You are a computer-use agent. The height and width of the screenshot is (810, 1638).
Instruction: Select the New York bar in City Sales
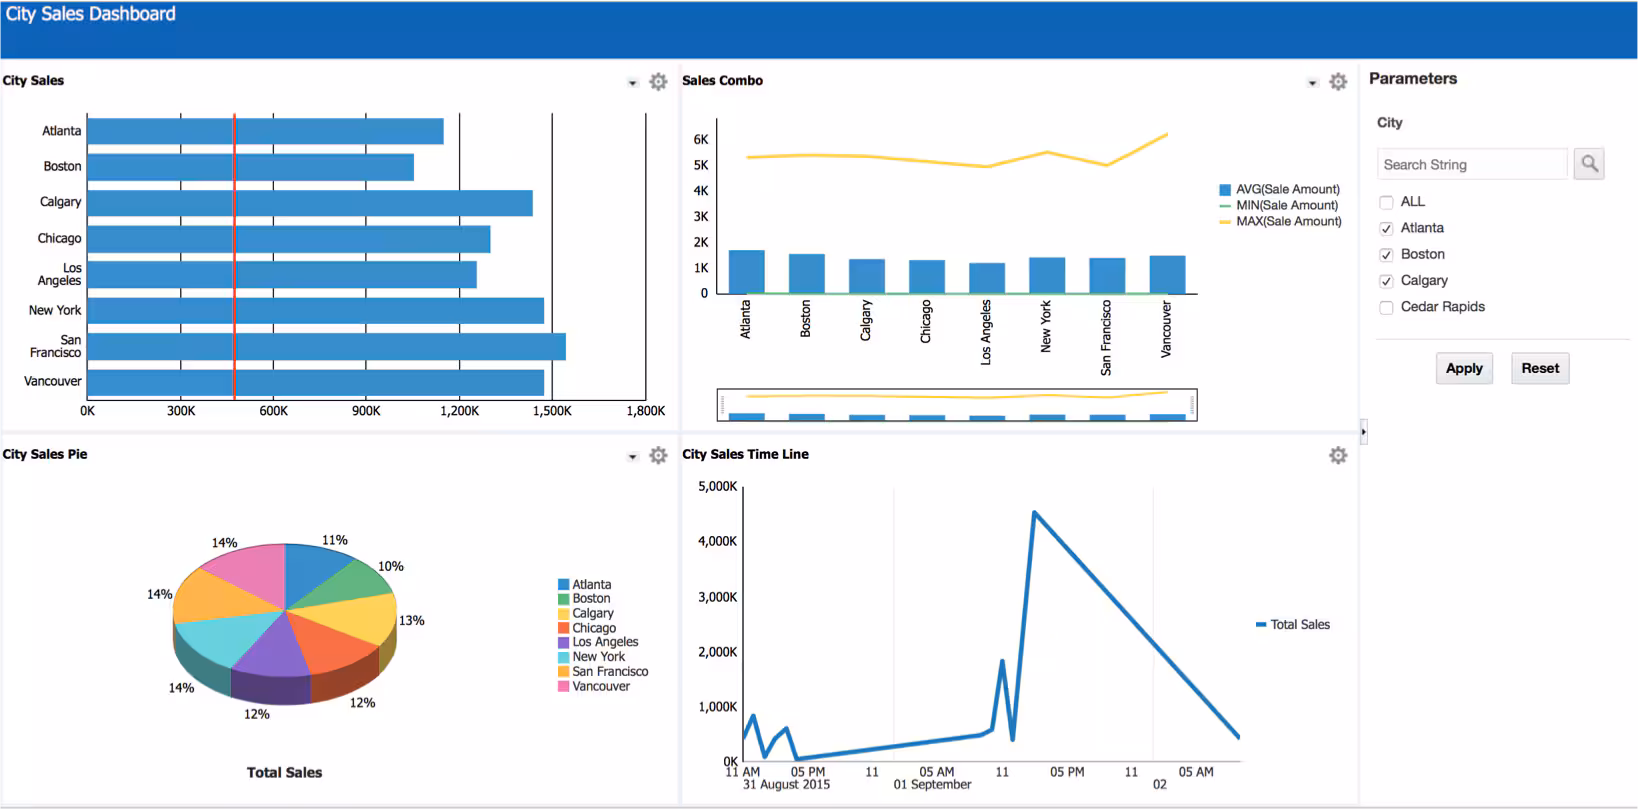click(x=315, y=311)
